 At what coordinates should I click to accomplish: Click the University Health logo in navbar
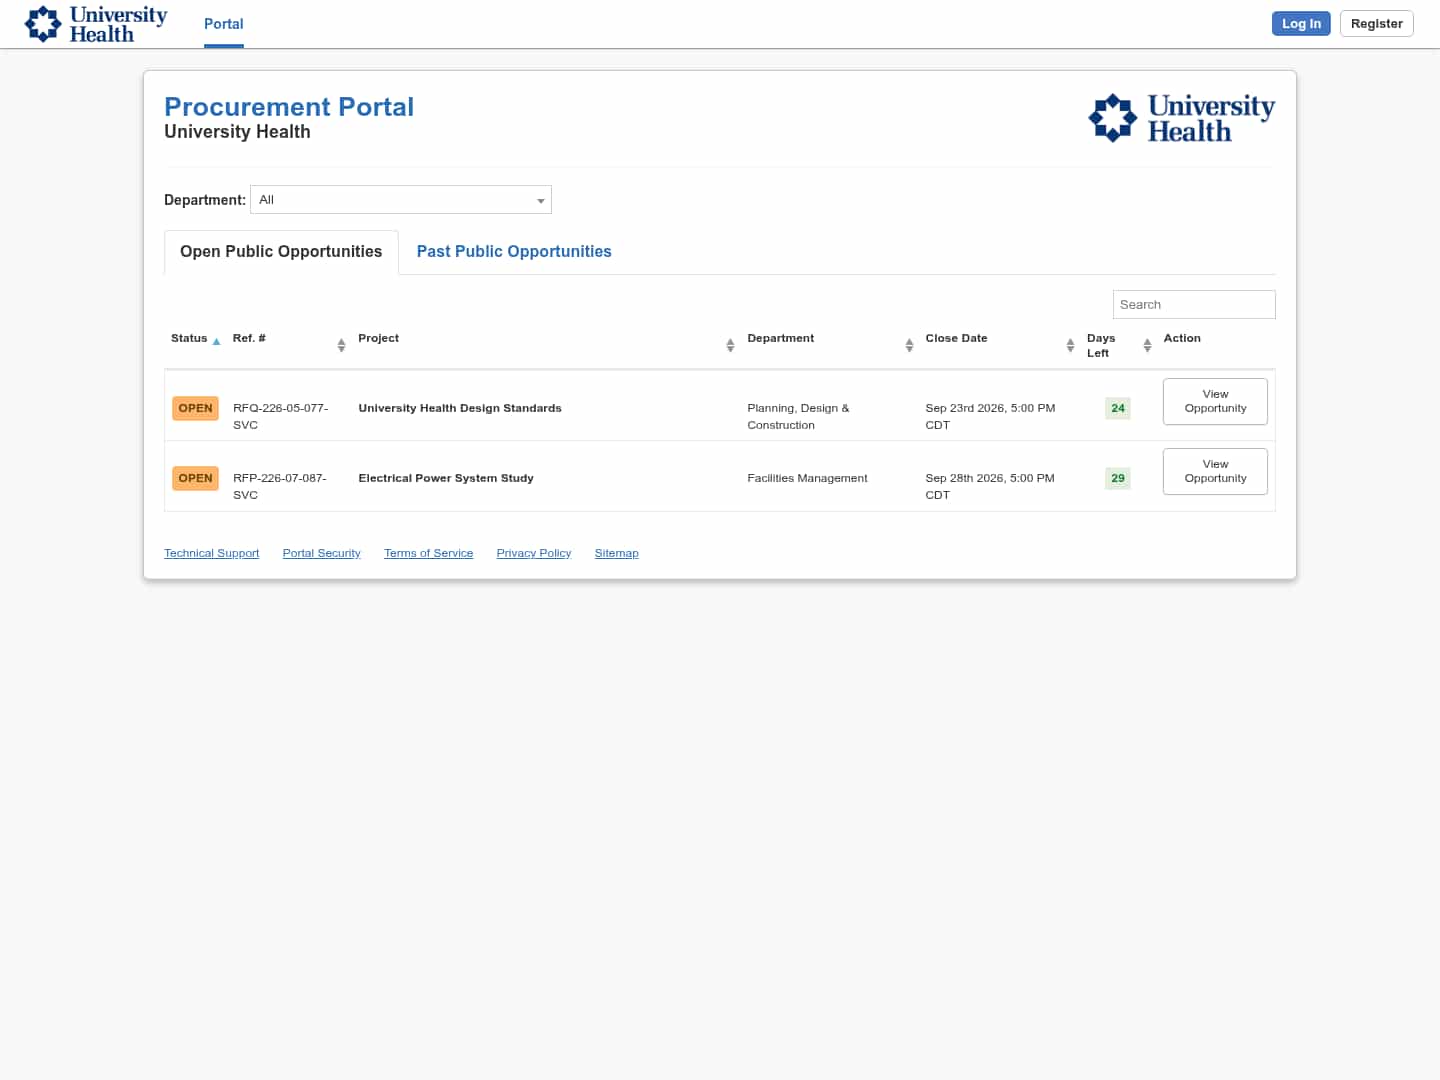pos(96,24)
